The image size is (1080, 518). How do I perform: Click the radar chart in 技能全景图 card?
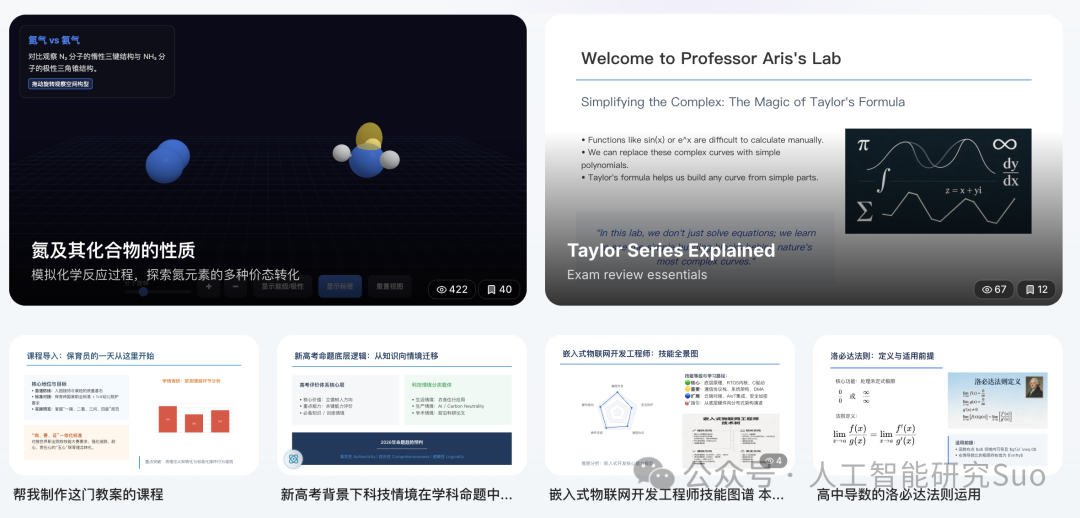617,413
